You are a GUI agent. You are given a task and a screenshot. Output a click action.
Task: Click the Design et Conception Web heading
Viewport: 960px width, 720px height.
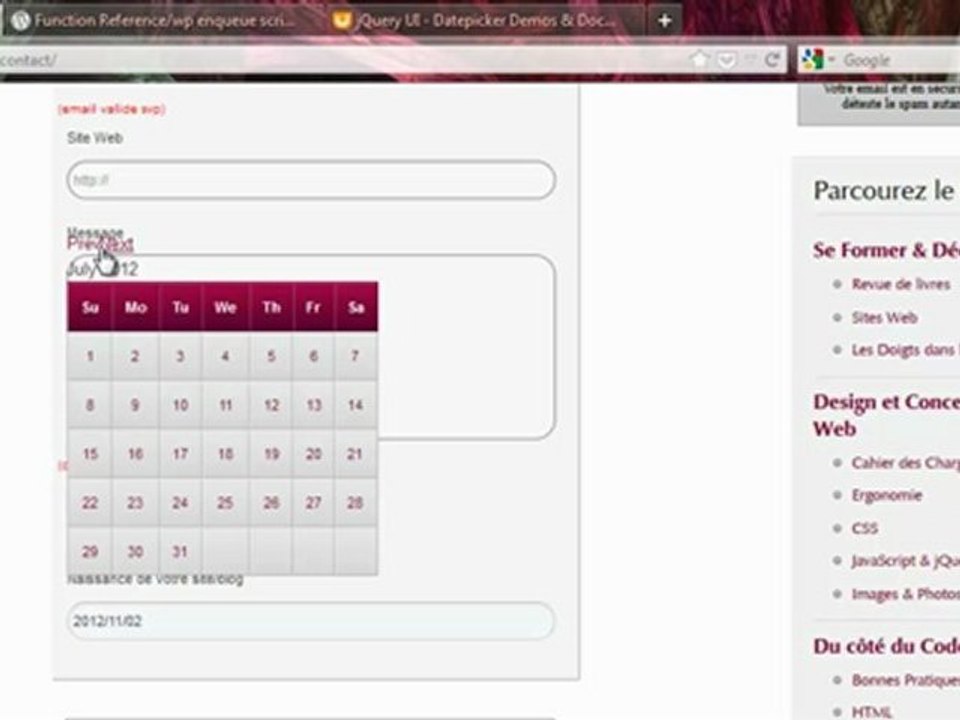(886, 414)
